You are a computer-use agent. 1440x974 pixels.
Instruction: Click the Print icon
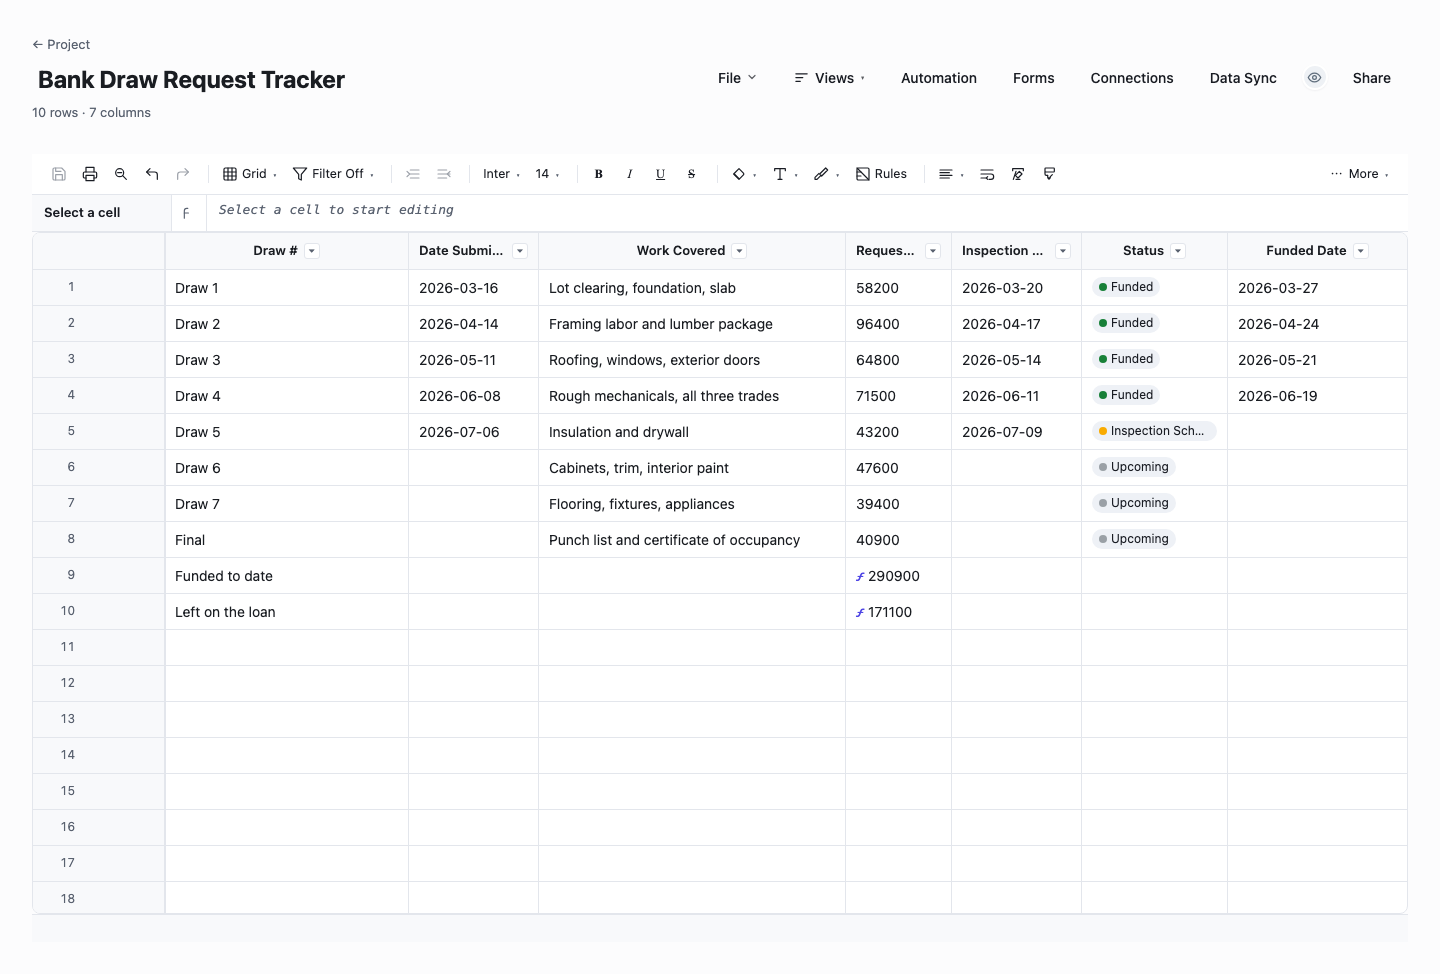[x=90, y=174]
